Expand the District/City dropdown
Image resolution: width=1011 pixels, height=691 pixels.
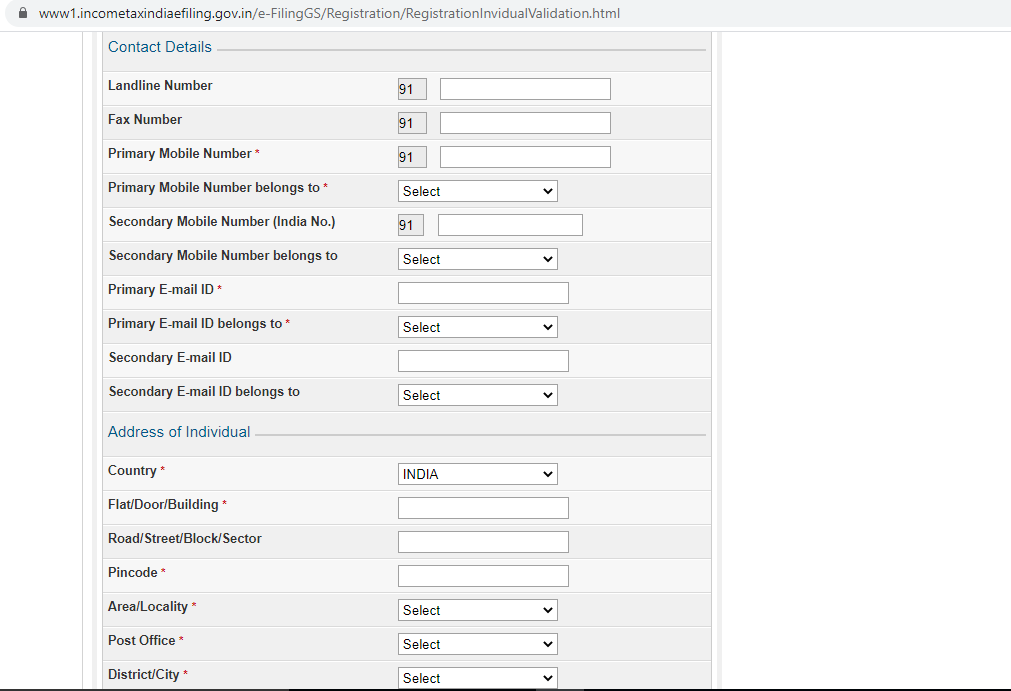coord(478,678)
